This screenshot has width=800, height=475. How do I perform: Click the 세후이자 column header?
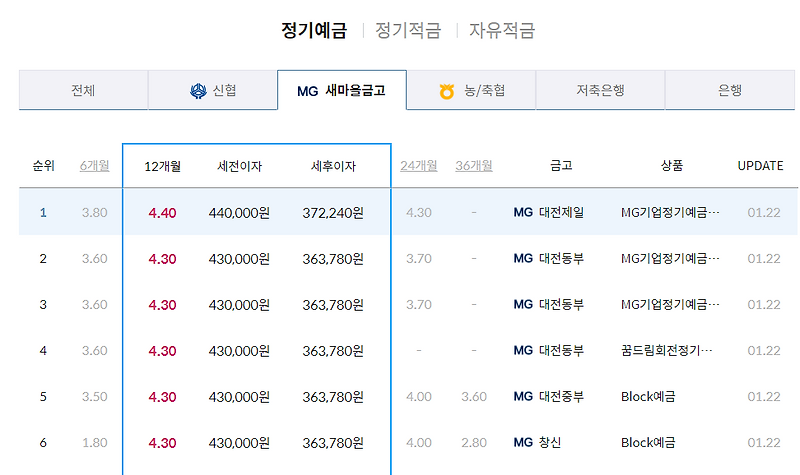tap(333, 166)
